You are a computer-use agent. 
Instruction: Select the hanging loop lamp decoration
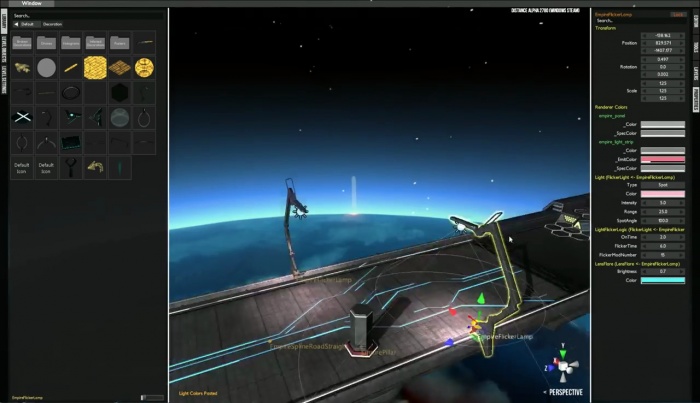click(144, 118)
